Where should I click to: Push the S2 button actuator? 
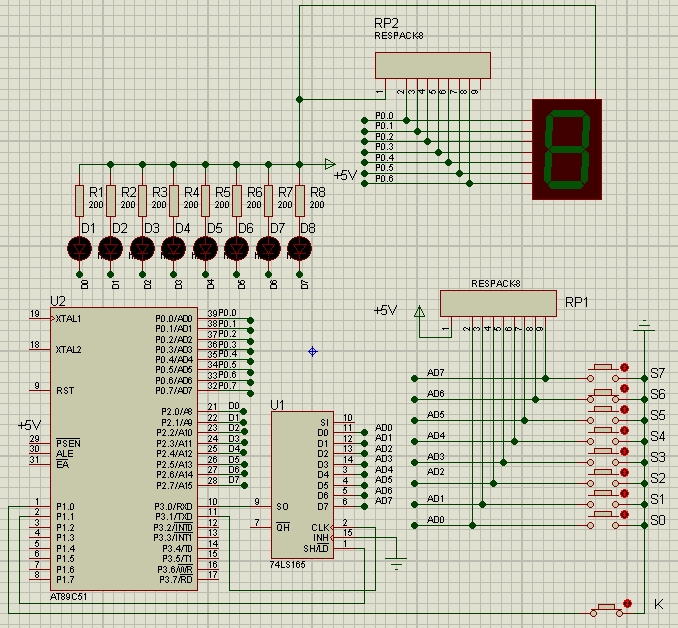click(x=603, y=473)
